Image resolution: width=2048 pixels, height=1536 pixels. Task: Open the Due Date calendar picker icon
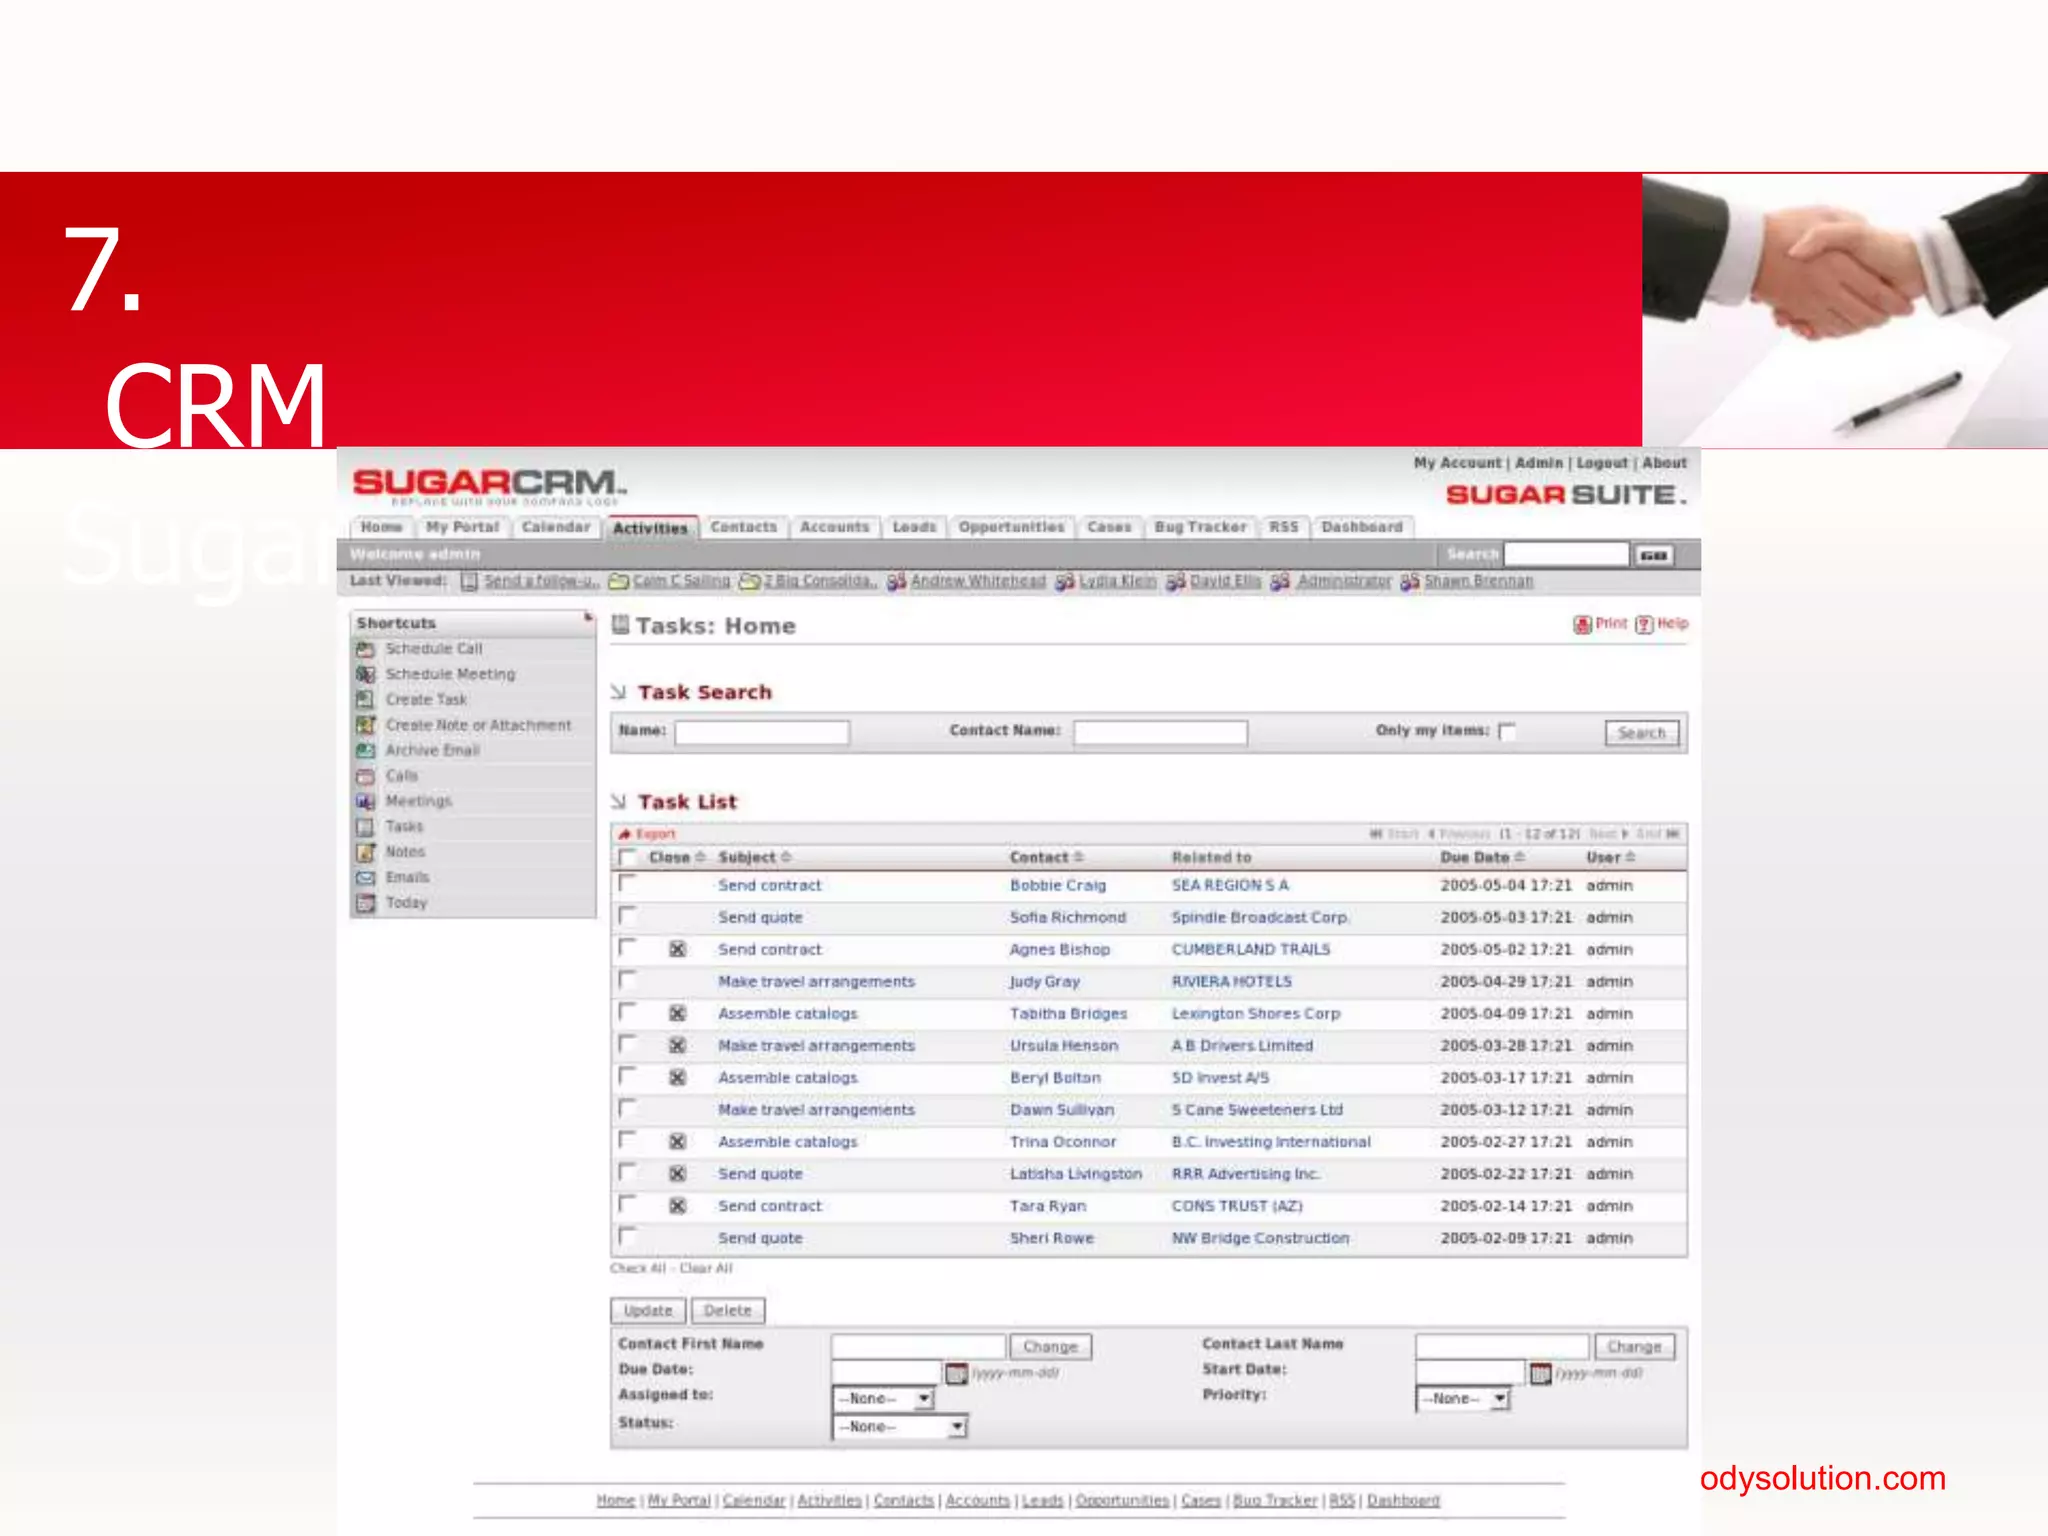956,1373
